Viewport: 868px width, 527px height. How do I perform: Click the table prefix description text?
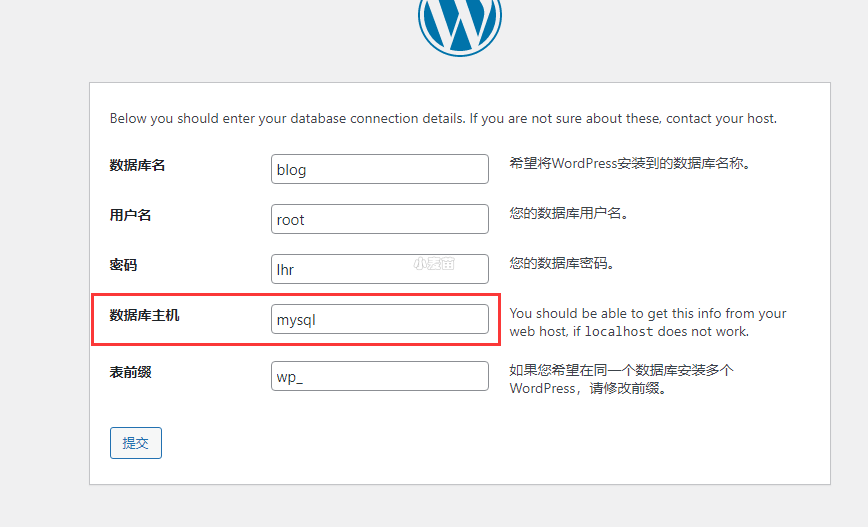click(x=621, y=379)
